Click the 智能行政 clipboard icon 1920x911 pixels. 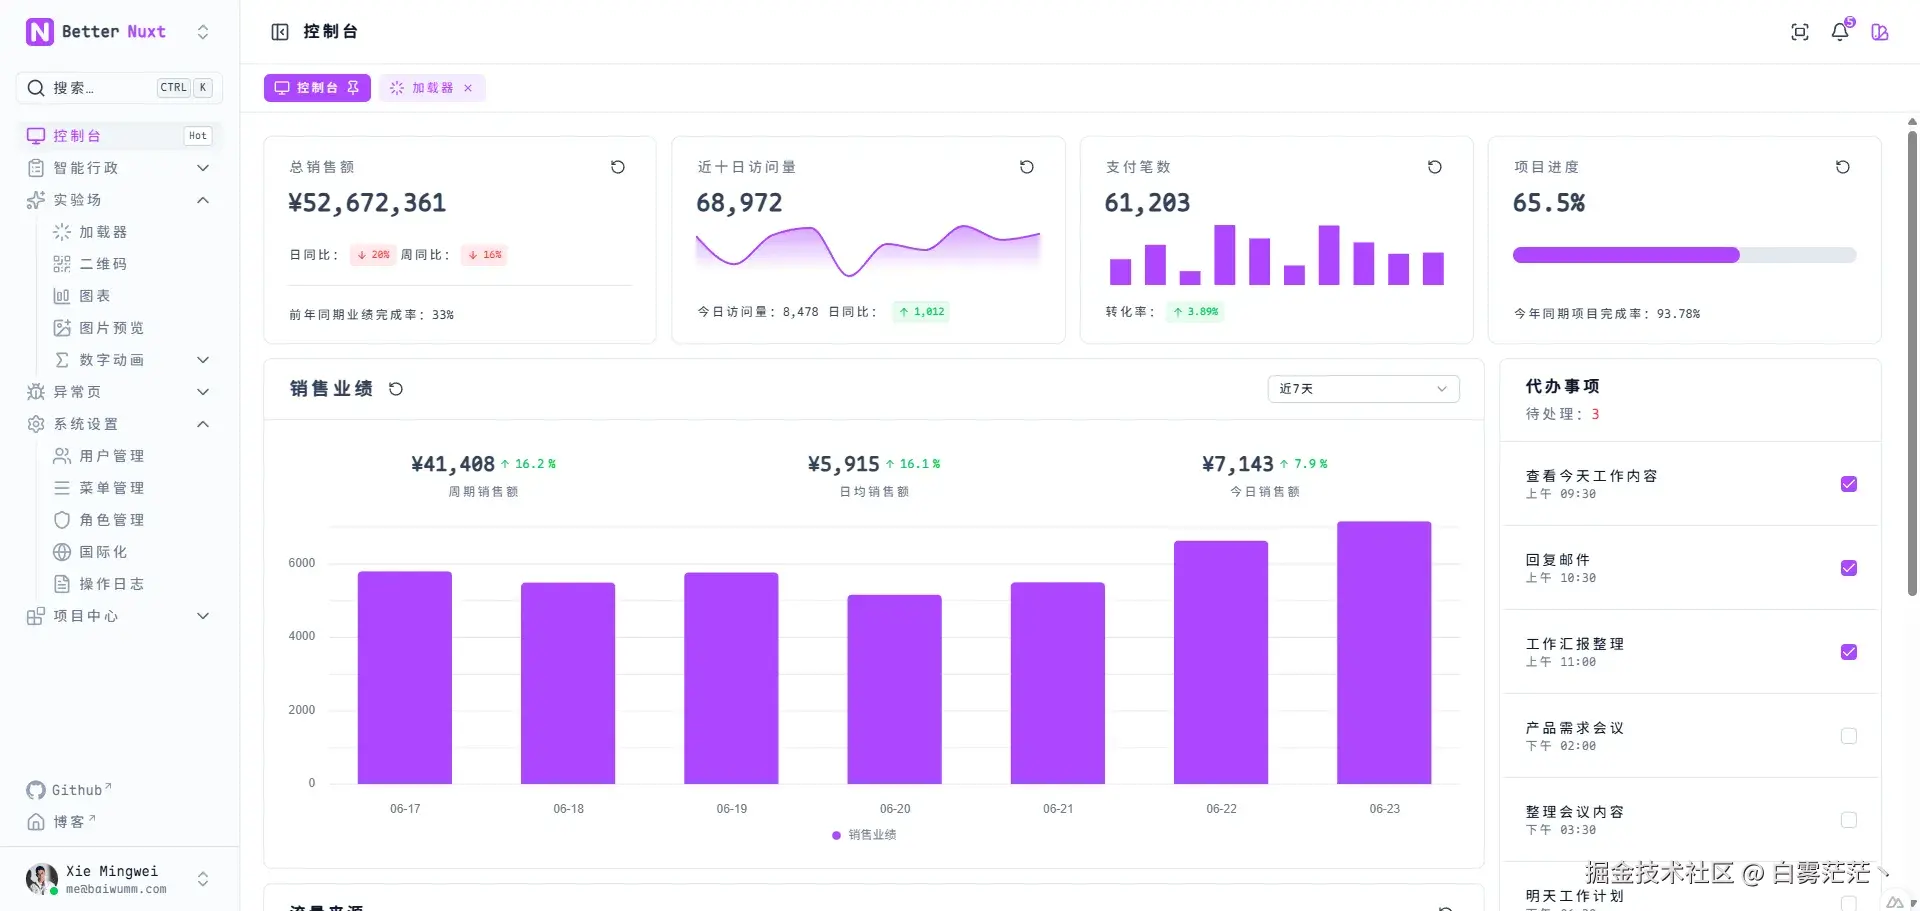coord(36,168)
